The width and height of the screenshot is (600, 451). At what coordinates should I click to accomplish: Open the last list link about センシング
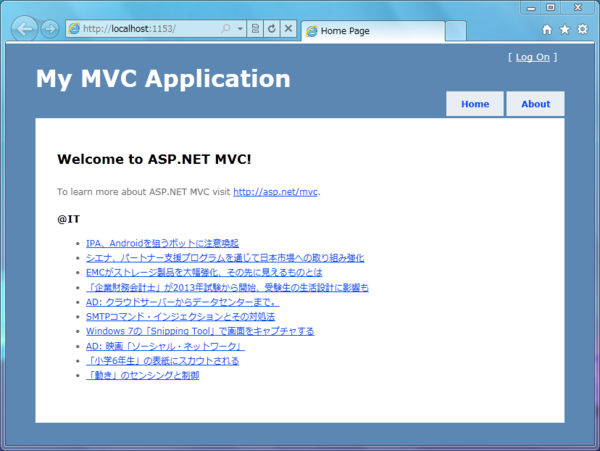click(142, 375)
